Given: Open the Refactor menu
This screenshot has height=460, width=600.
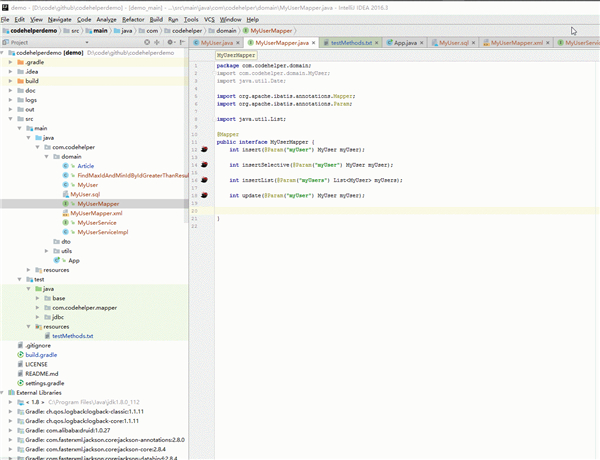Looking at the screenshot, I should point(132,19).
